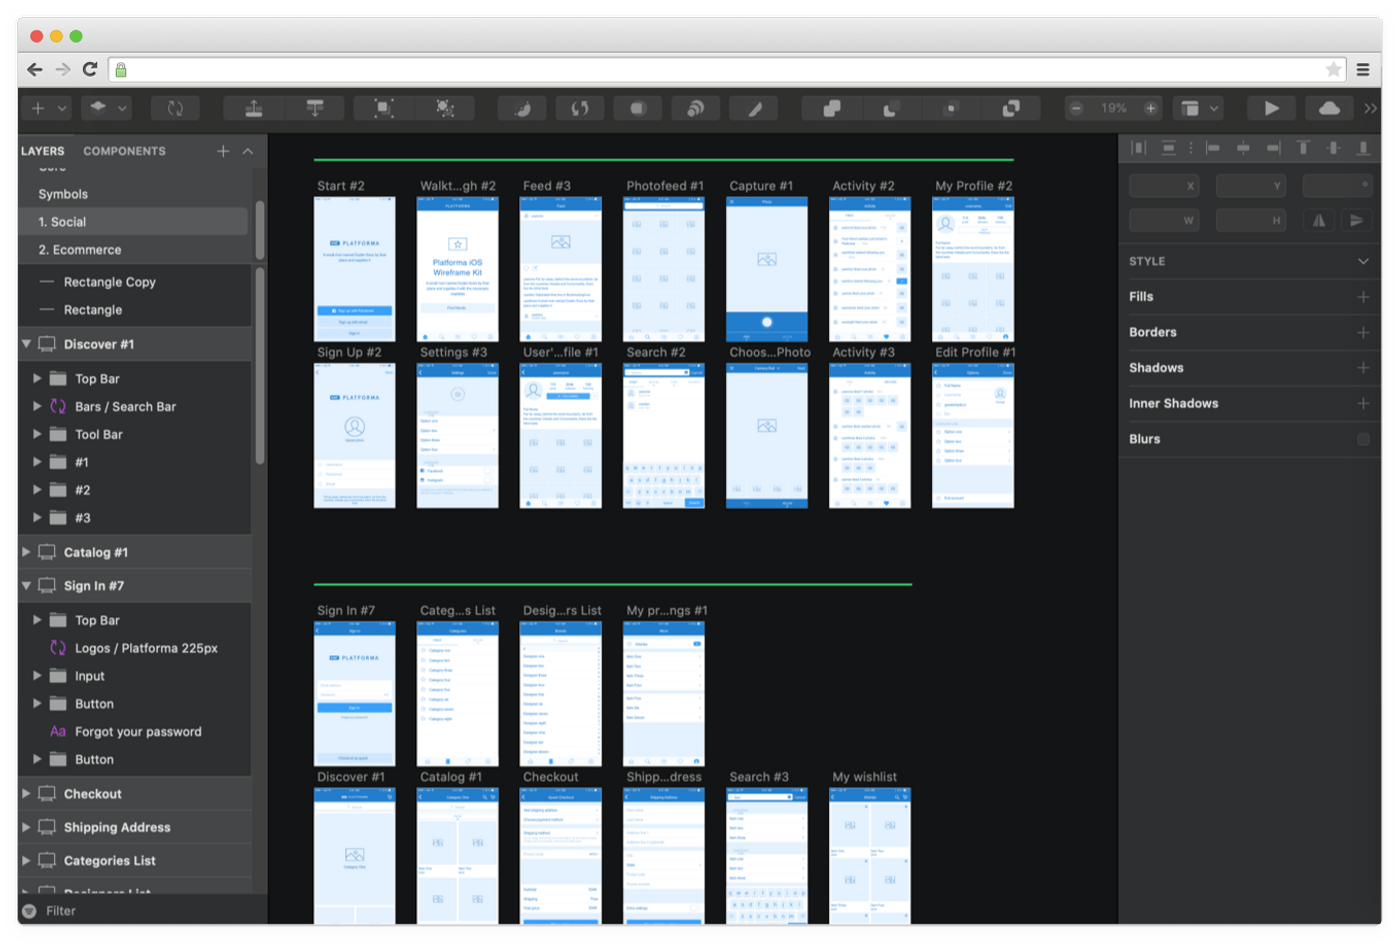Apply the Difference boolean operation

click(1011, 108)
